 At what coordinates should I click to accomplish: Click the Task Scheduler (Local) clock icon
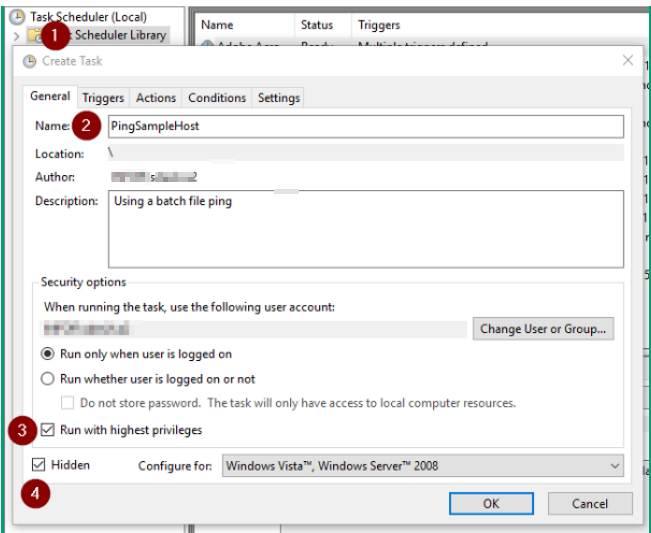[17, 17]
